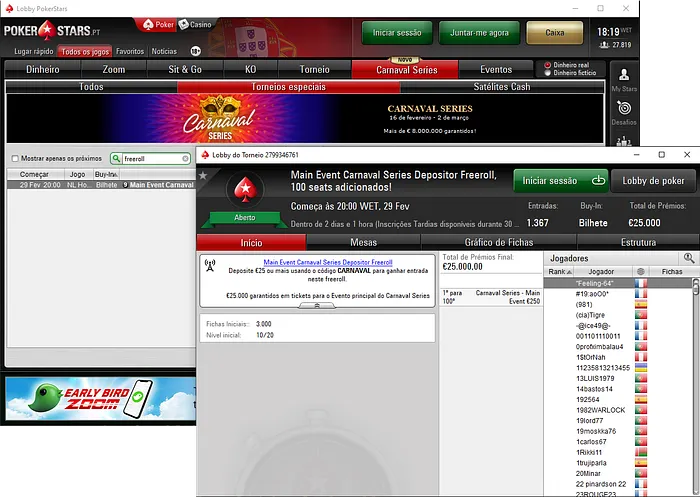Sort tournaments by the Começar column

tap(34, 174)
